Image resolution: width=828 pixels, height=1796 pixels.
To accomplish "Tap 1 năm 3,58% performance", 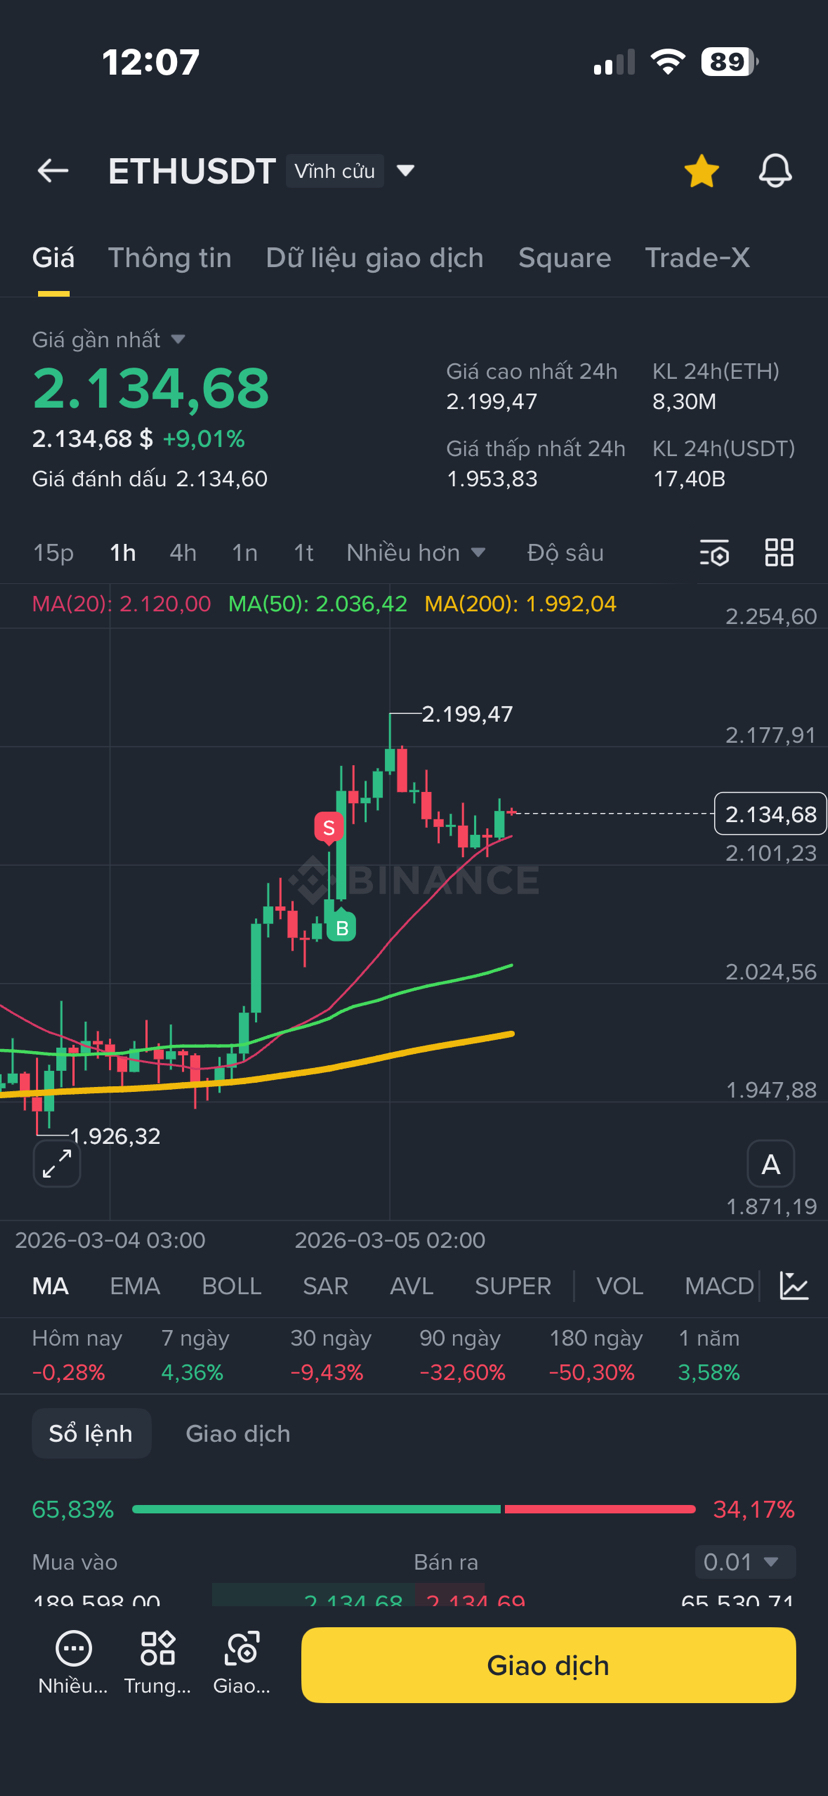I will pos(709,1355).
